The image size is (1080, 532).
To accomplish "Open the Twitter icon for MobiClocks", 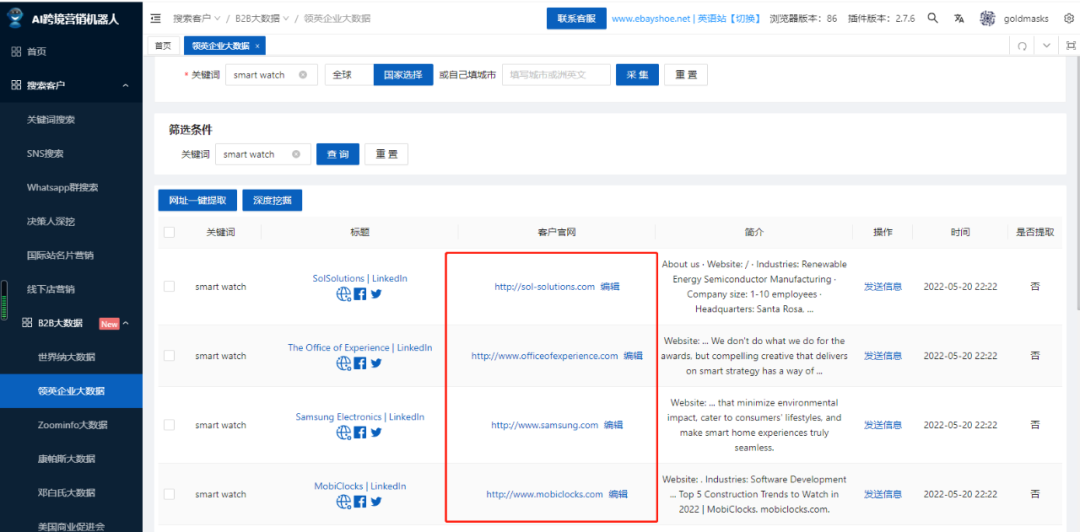I will (376, 501).
